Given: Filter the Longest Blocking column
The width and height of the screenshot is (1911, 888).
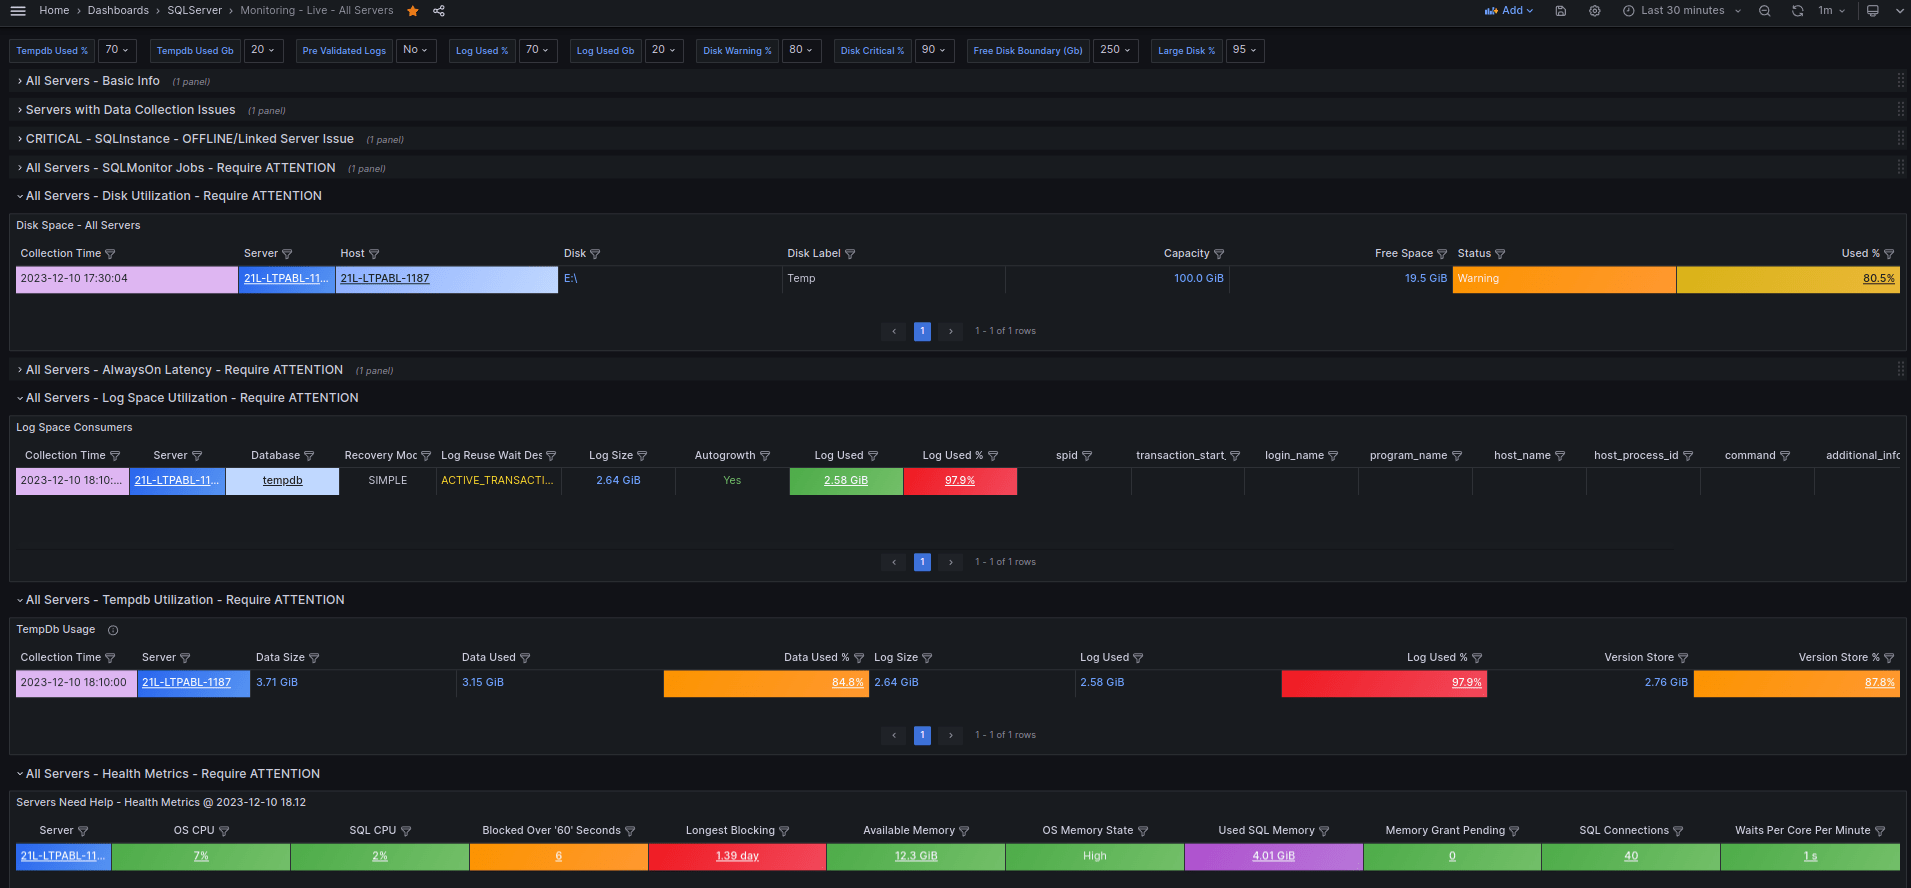Looking at the screenshot, I should click(784, 831).
